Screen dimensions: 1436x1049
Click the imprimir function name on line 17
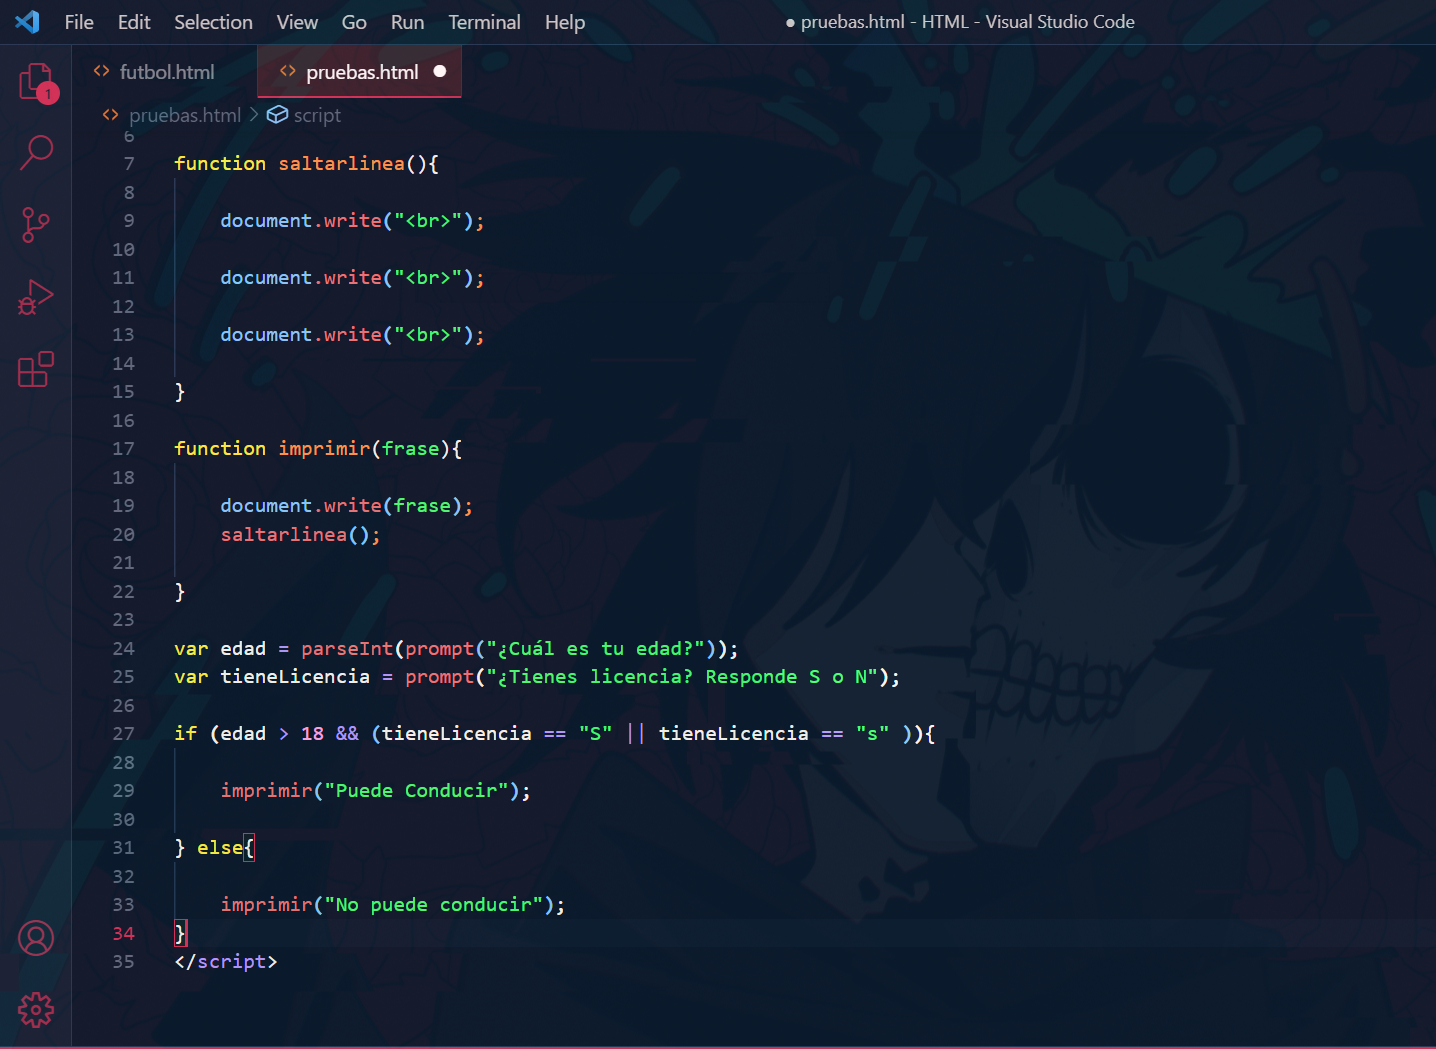point(324,448)
